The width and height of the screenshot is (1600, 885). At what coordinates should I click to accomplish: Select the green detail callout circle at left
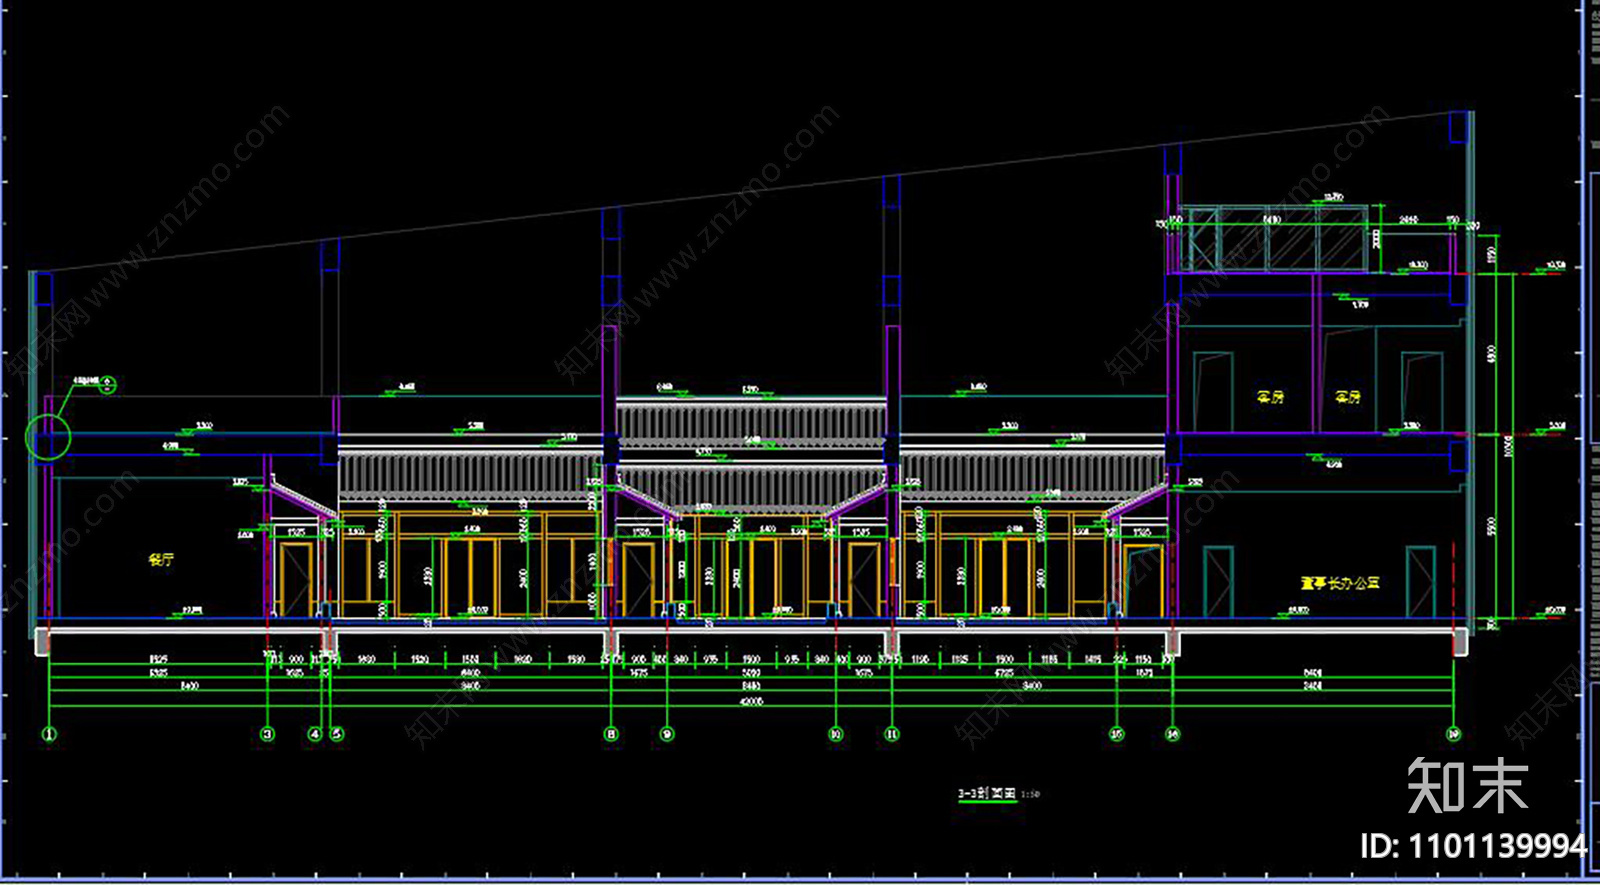pyautogui.click(x=47, y=438)
